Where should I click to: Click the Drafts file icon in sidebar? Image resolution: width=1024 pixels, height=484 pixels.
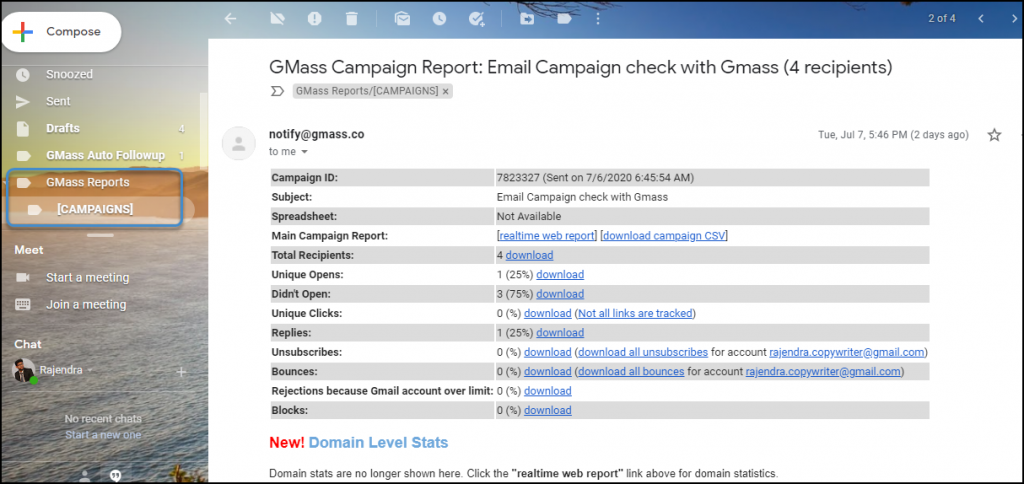tap(23, 129)
